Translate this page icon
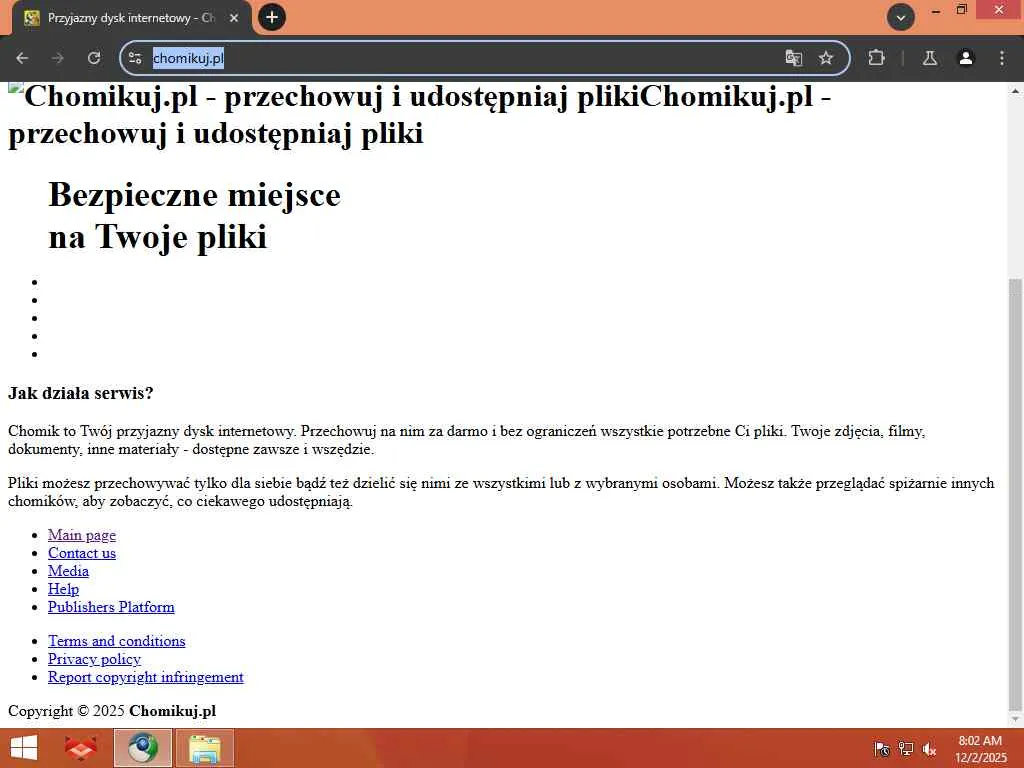The height and width of the screenshot is (768, 1024). (x=793, y=58)
